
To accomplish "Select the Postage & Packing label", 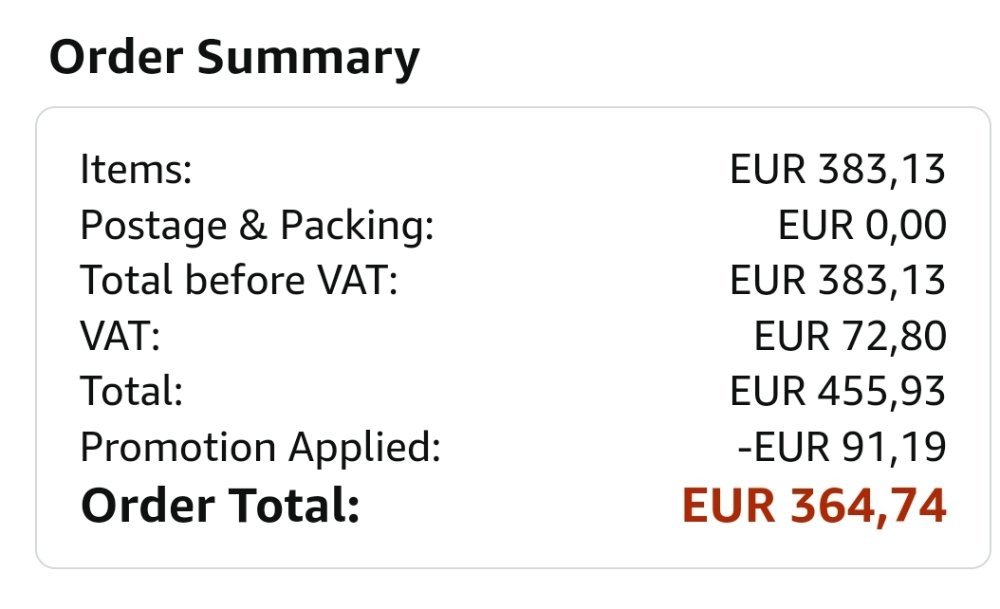I will (257, 227).
